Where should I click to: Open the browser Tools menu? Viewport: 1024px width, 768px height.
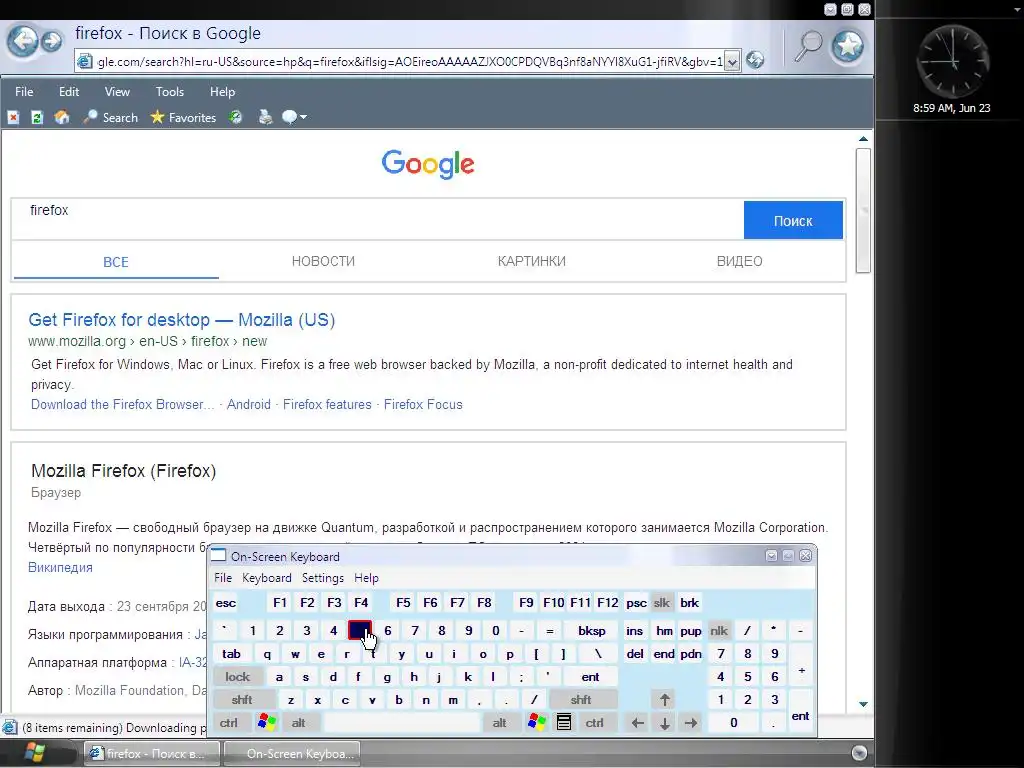(170, 92)
